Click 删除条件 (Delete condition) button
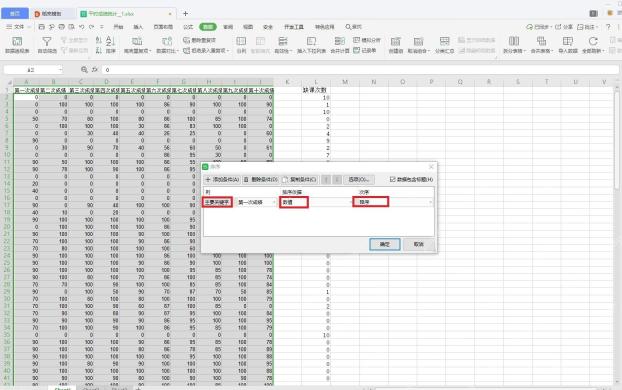This screenshot has width=622, height=390. pyautogui.click(x=261, y=179)
